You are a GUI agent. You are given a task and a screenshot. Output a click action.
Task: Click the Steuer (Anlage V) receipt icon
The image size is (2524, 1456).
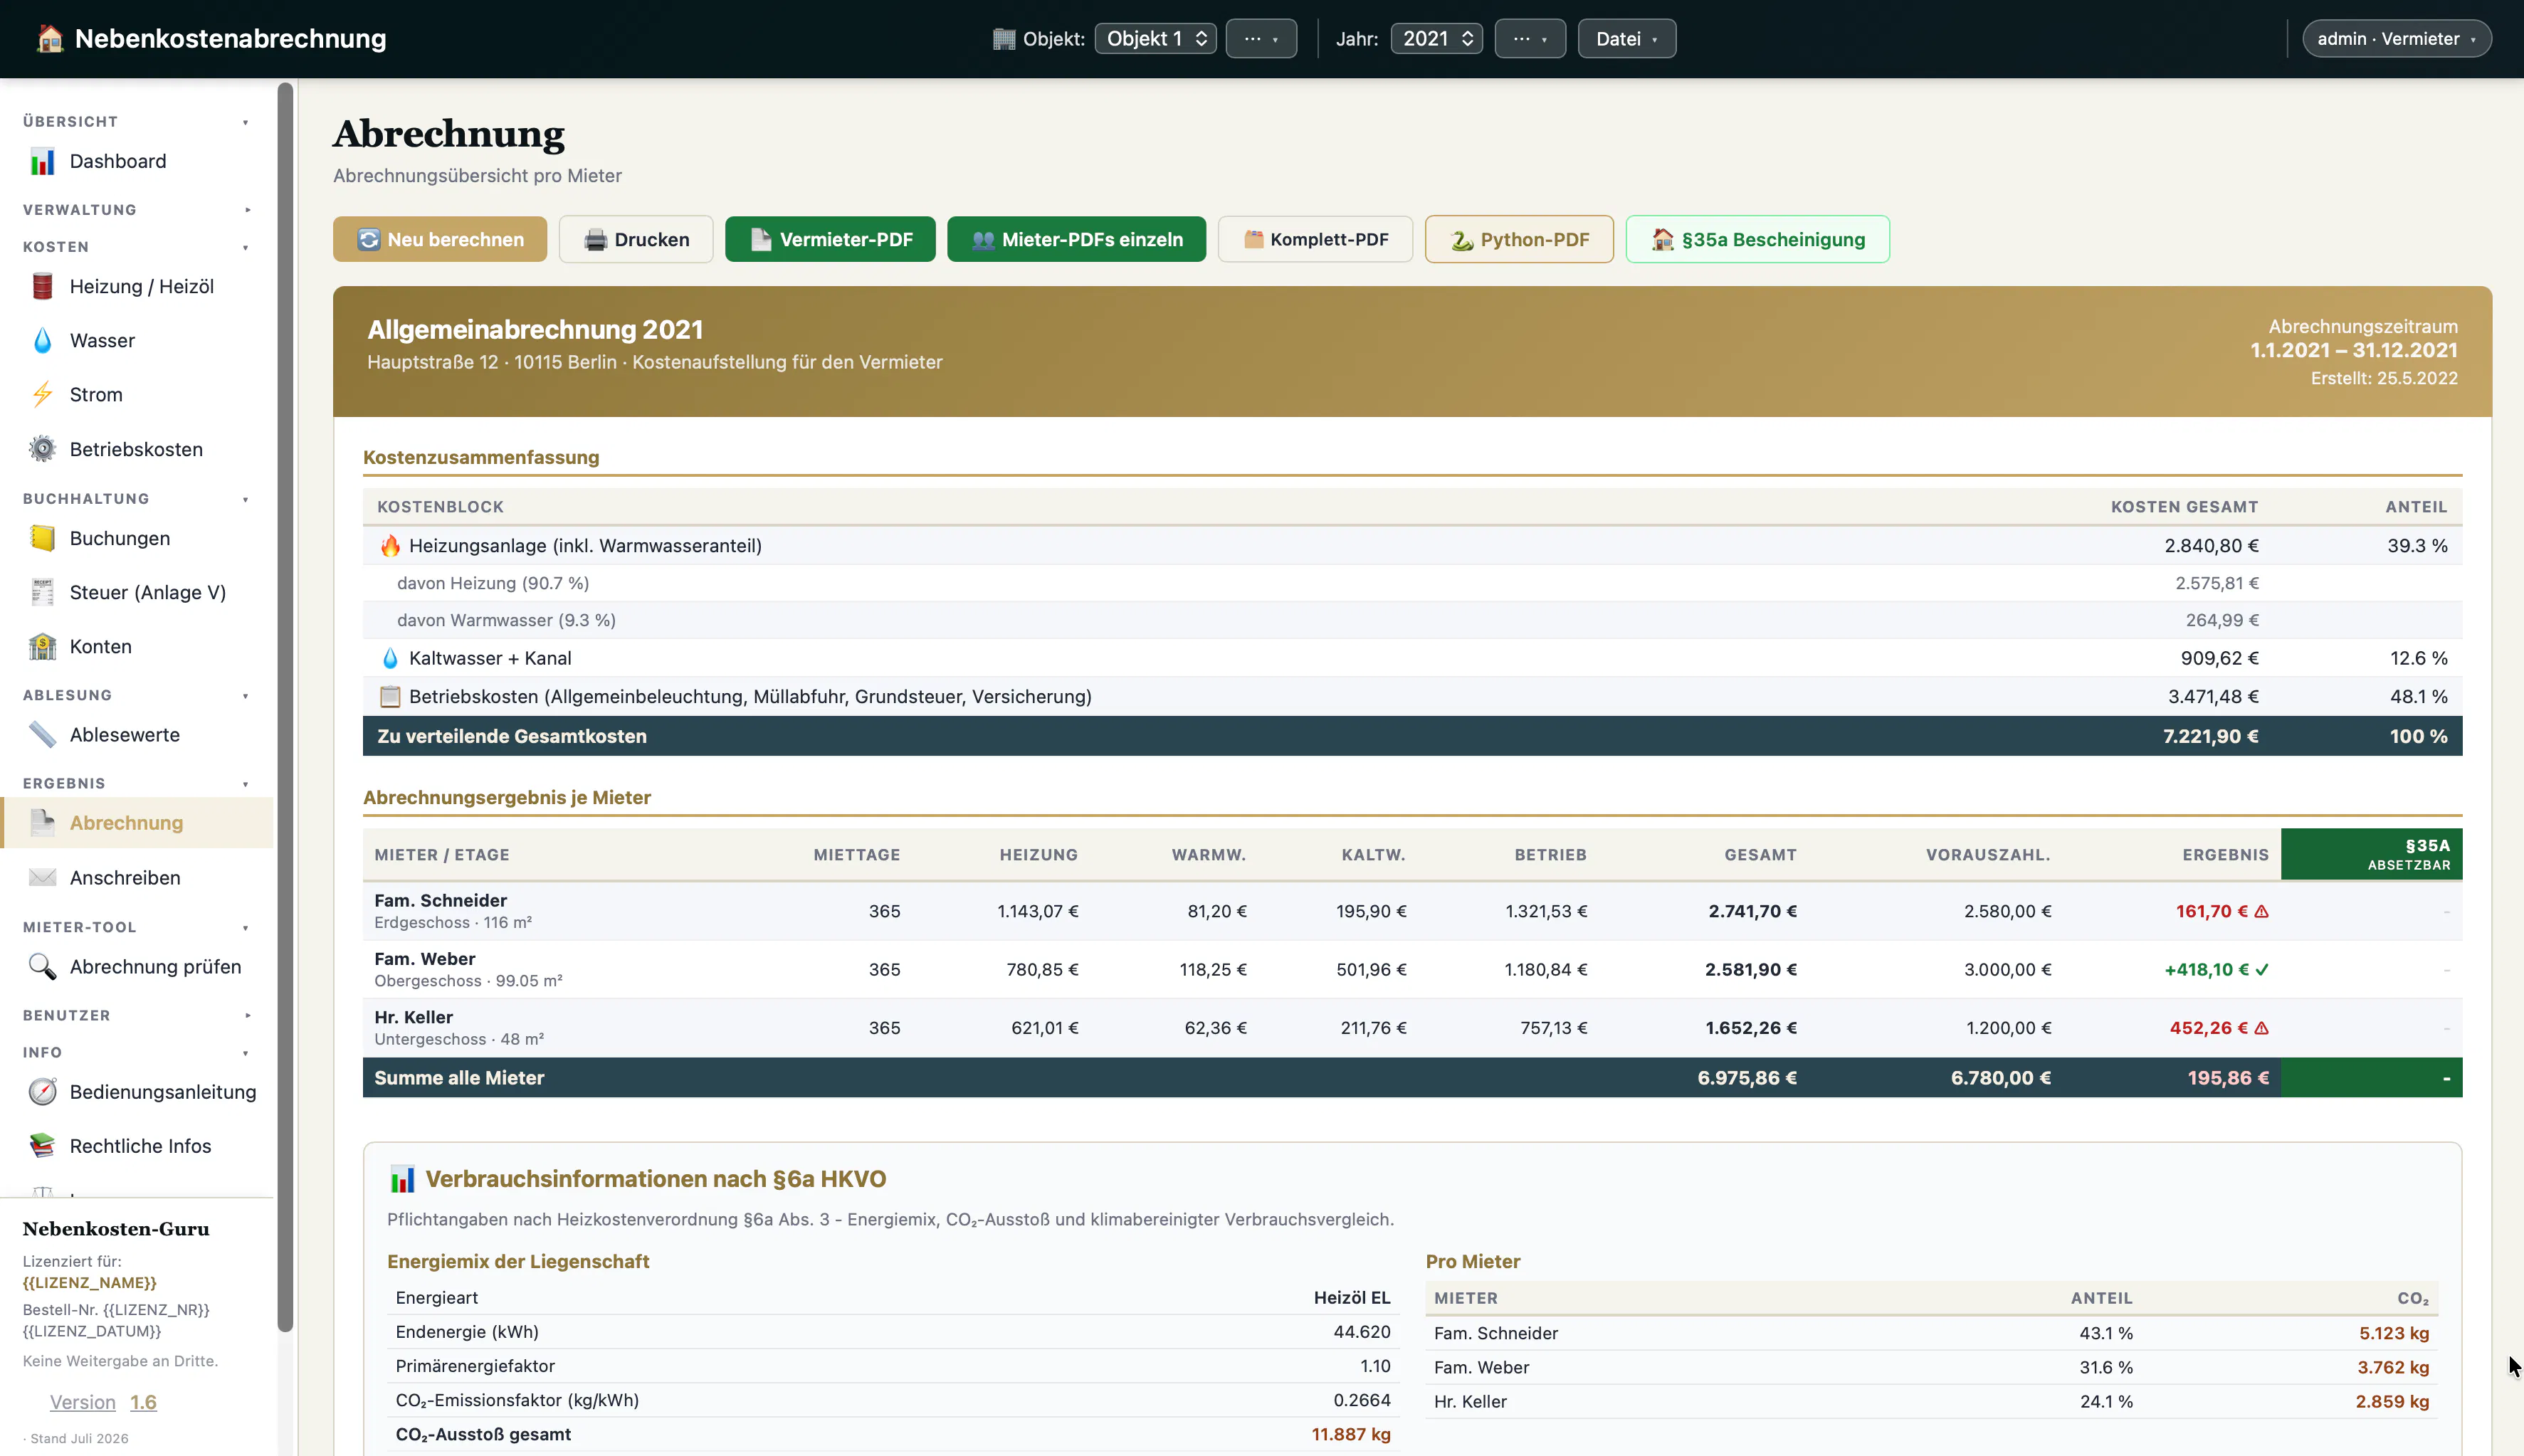pos(42,593)
